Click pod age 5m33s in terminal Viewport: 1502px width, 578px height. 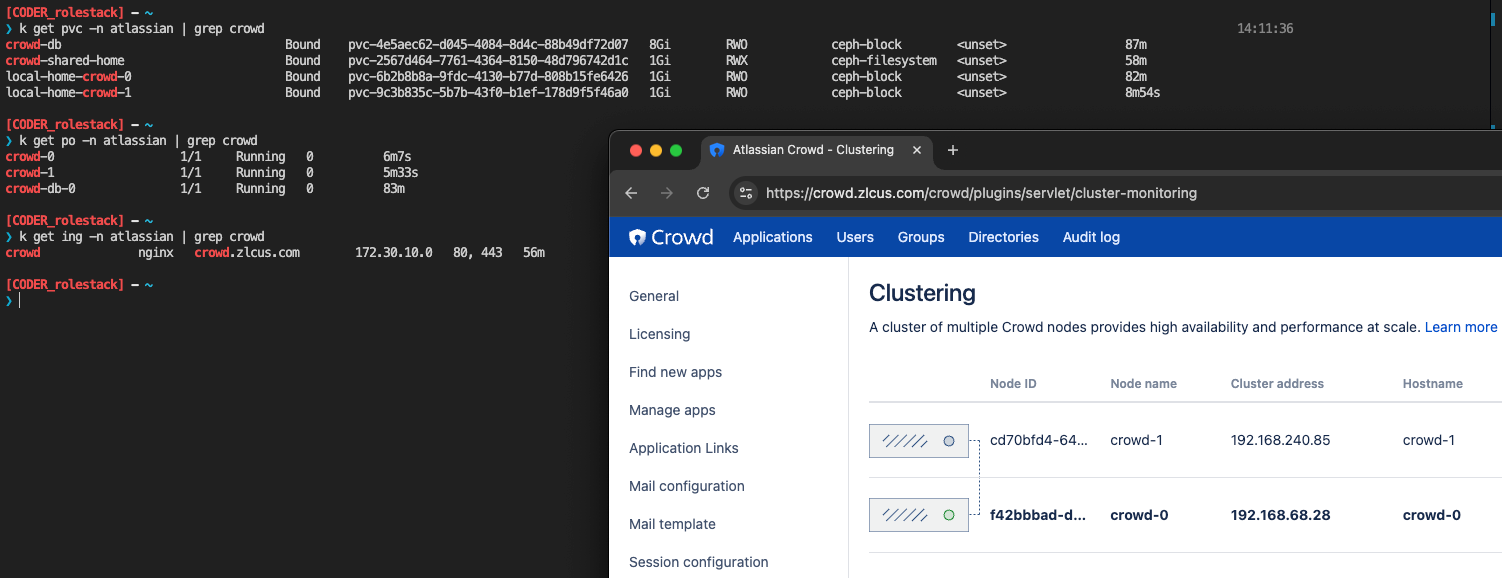(x=400, y=173)
